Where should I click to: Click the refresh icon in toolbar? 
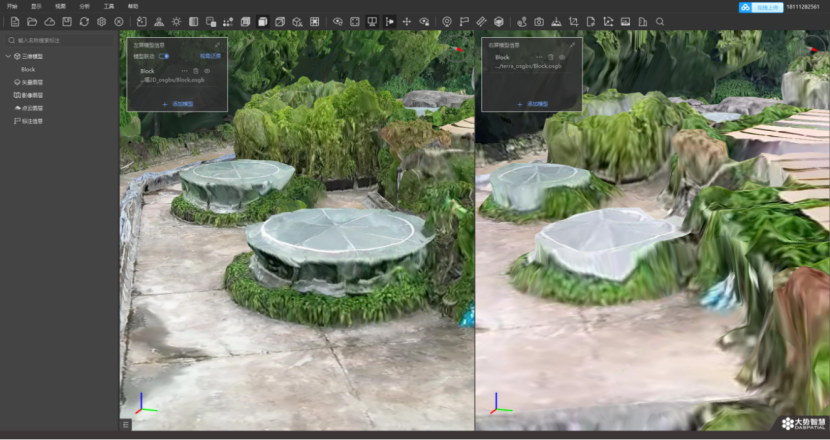coord(84,21)
